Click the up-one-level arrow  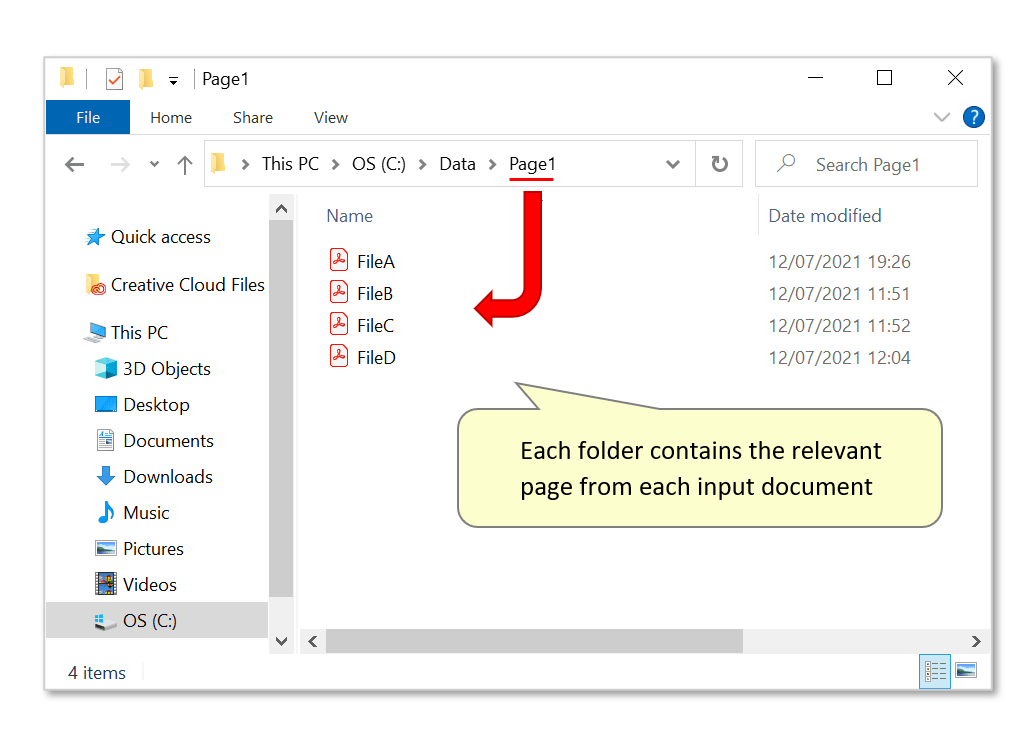(x=184, y=164)
